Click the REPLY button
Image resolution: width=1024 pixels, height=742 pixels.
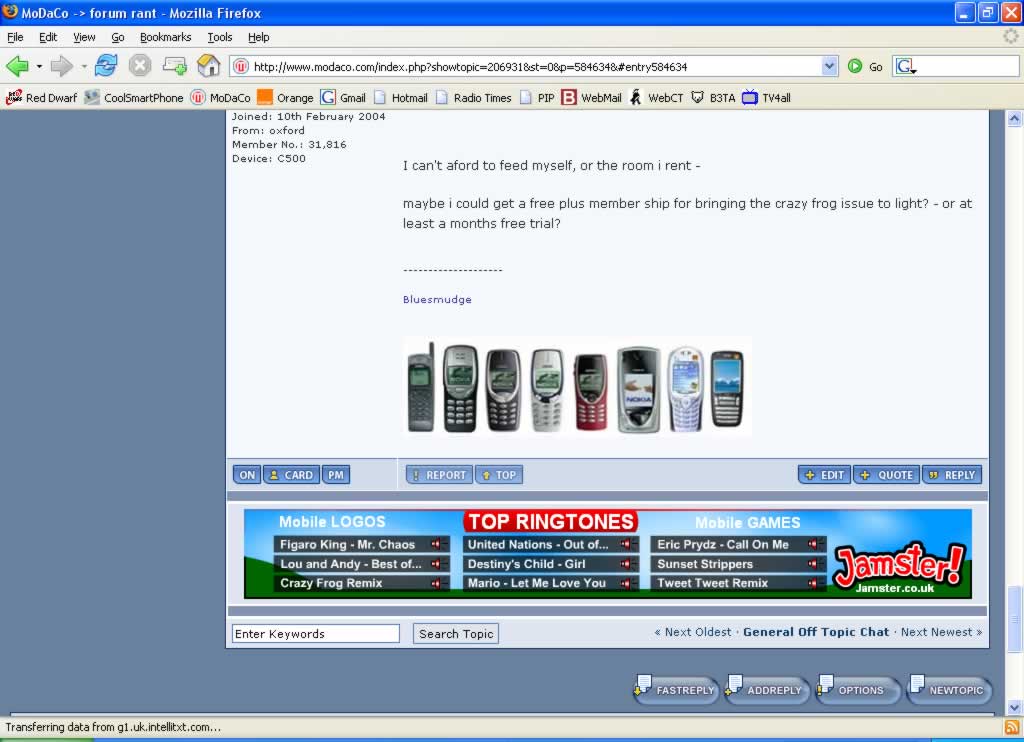[x=952, y=475]
